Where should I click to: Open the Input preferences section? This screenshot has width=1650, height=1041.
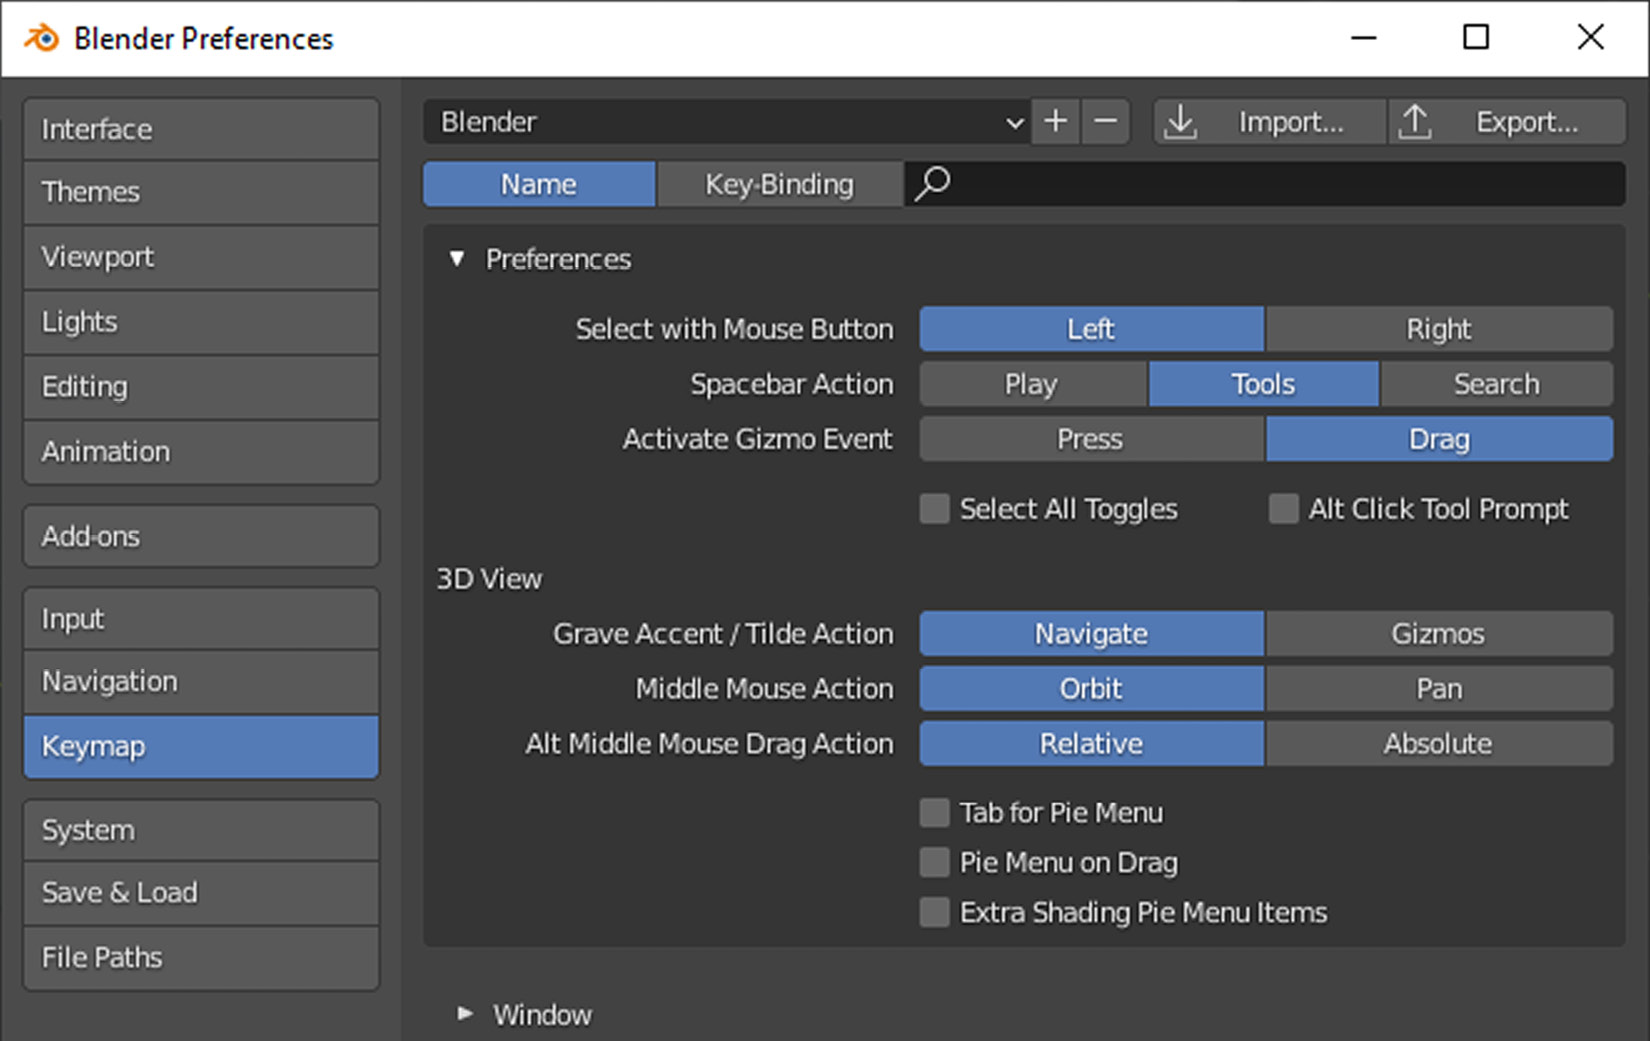[201, 619]
